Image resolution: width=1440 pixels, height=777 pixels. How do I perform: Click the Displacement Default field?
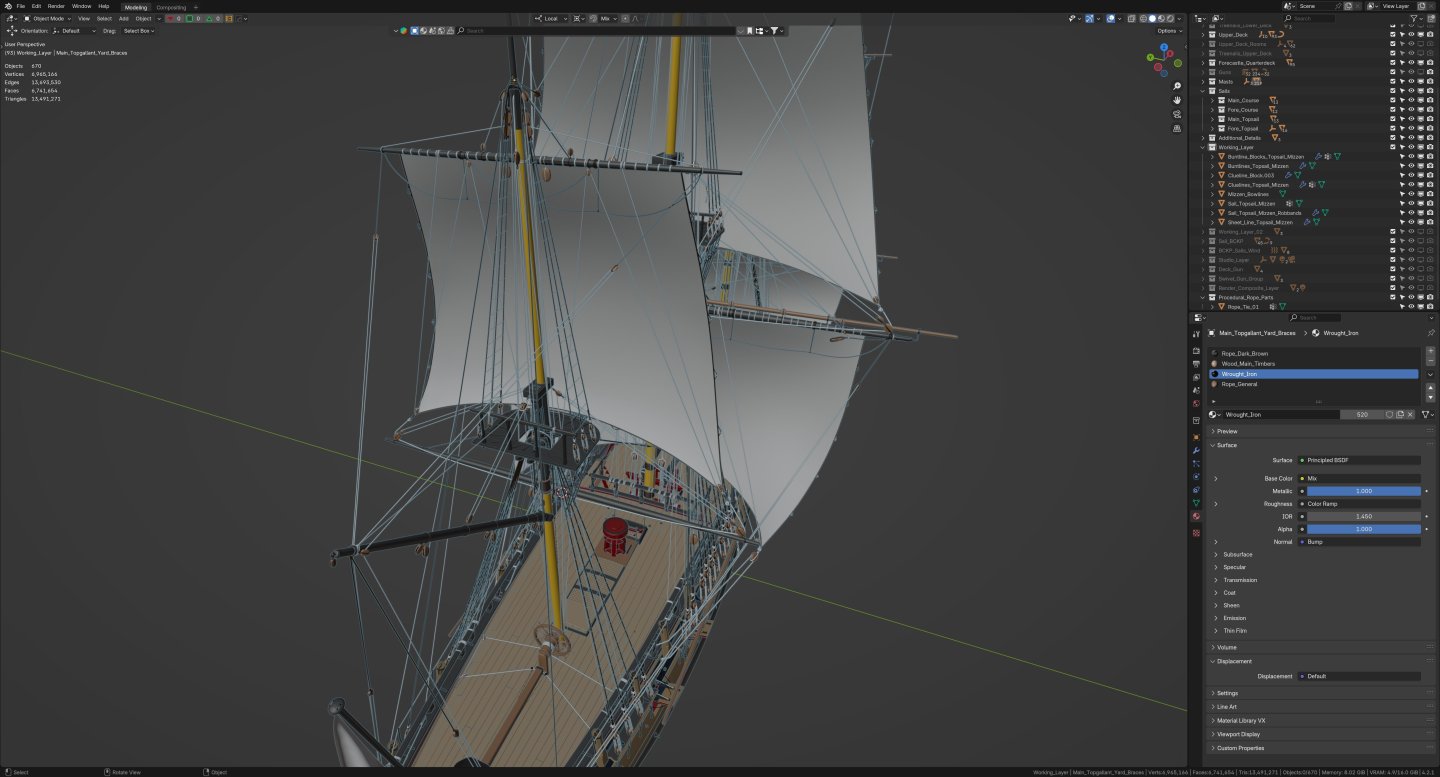click(1359, 676)
